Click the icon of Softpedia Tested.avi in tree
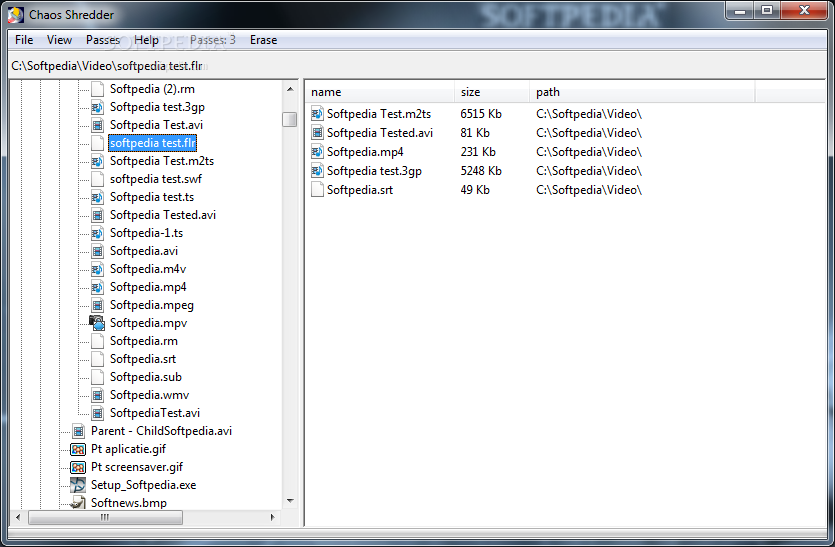The width and height of the screenshot is (835, 547). [x=97, y=215]
